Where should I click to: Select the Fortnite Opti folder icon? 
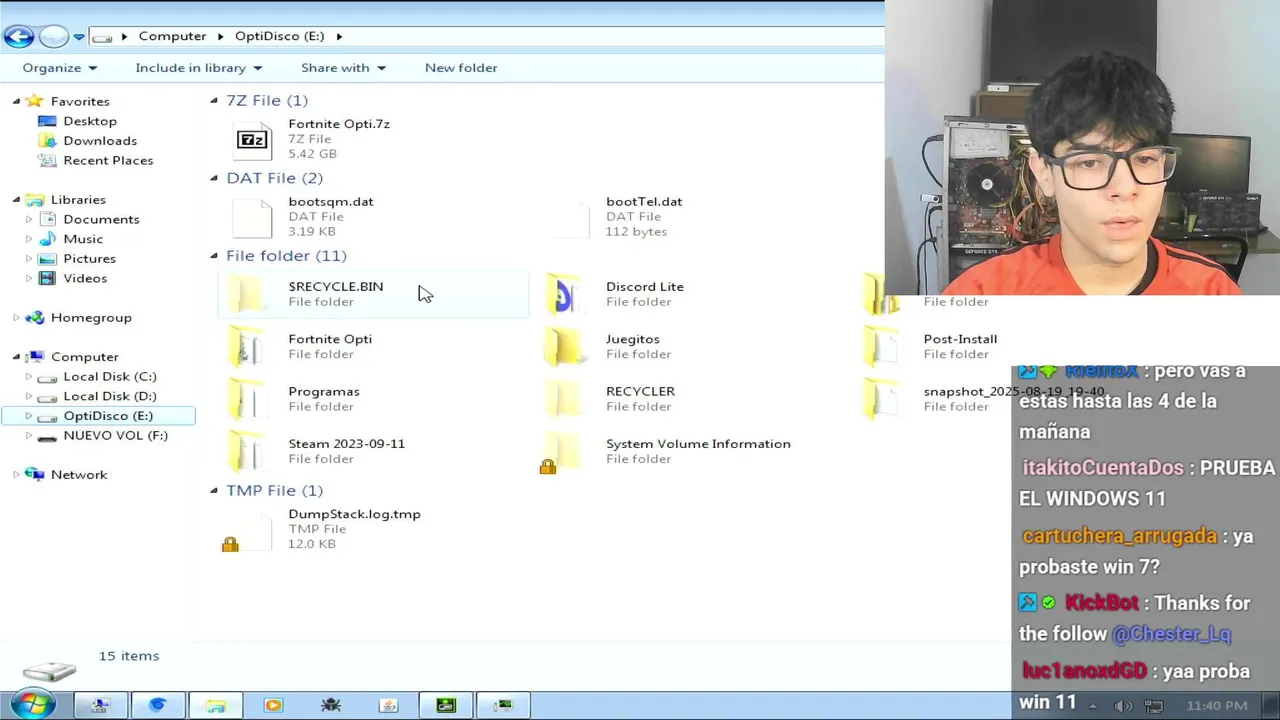(x=247, y=346)
